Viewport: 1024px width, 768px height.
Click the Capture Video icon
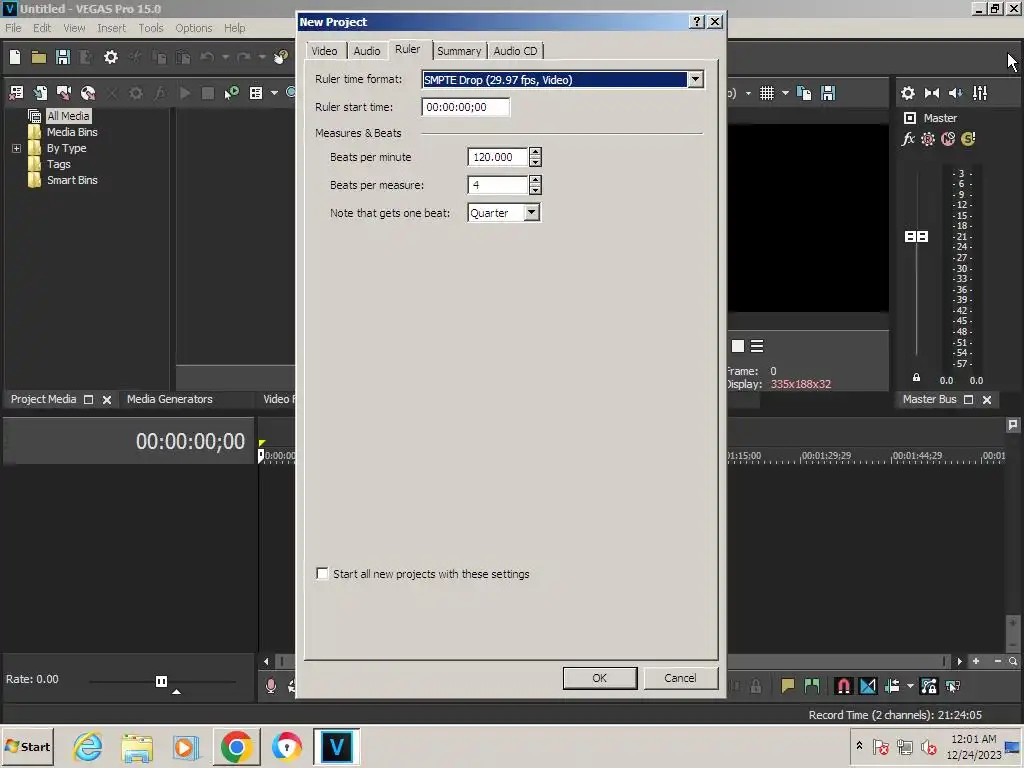[64, 93]
